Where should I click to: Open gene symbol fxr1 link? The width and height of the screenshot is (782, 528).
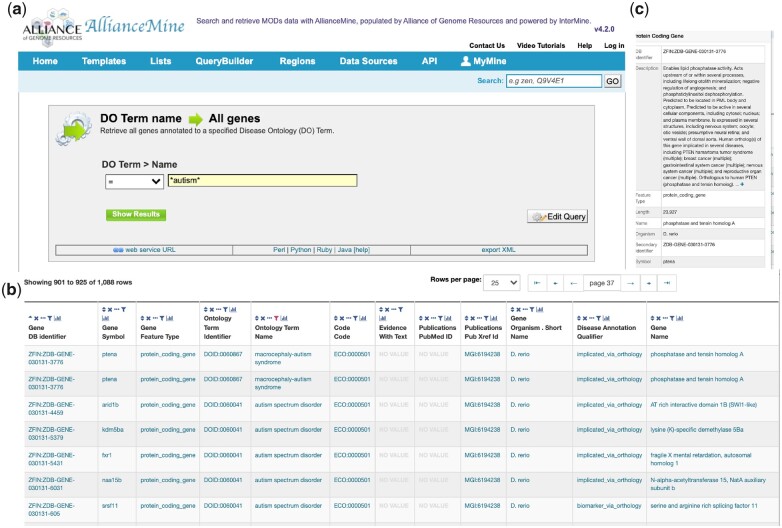click(107, 455)
